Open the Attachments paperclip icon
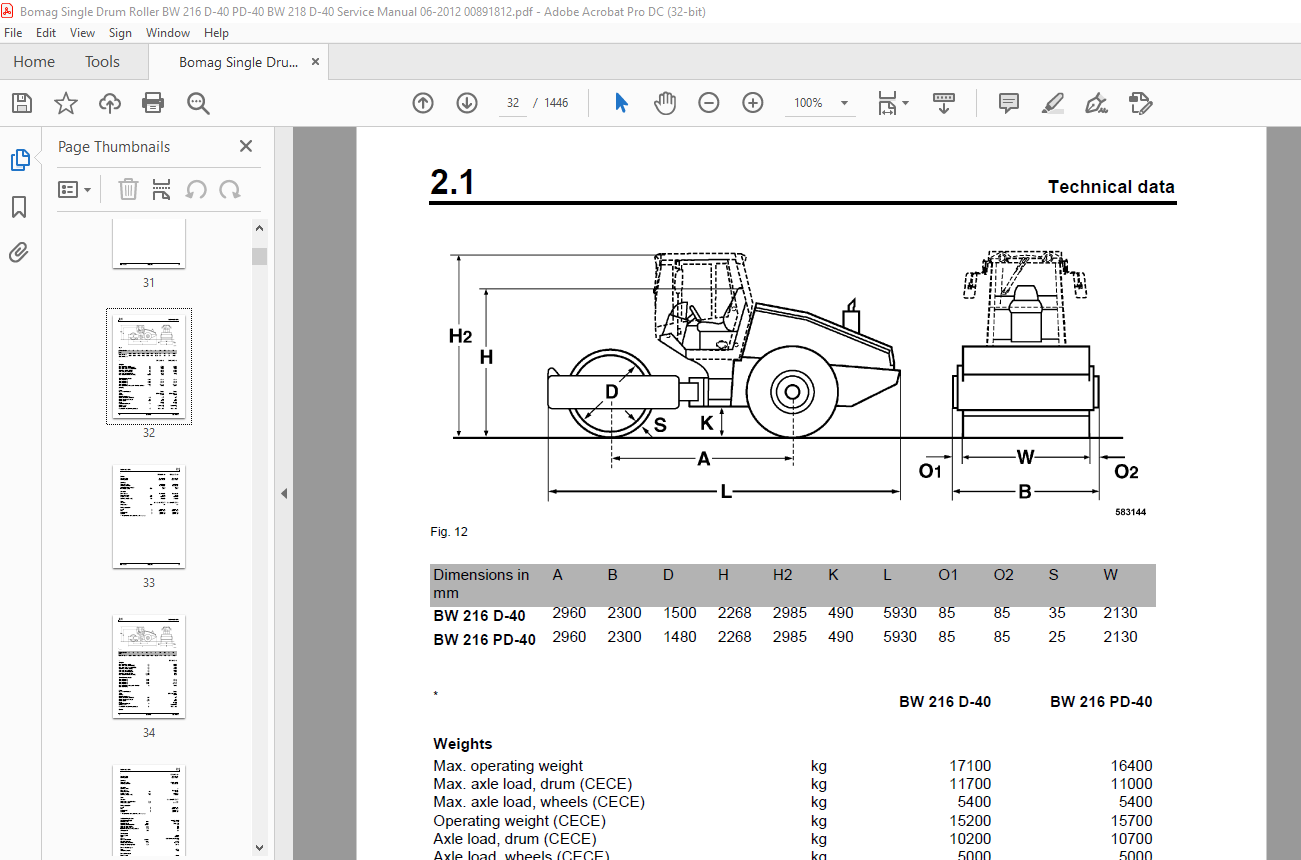This screenshot has height=860, width=1301. 19,253
